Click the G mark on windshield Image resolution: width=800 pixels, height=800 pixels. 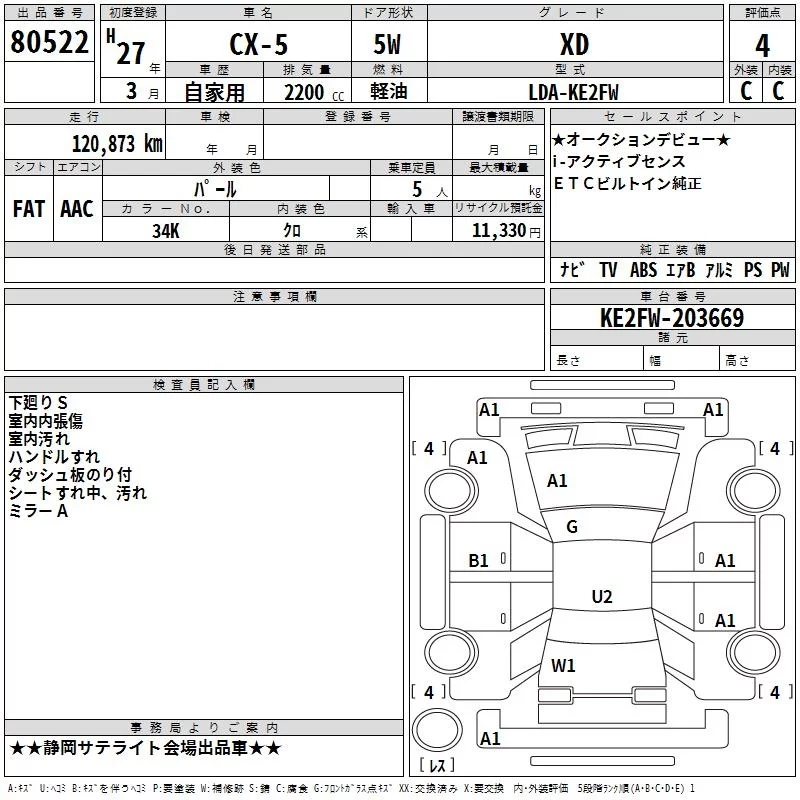[571, 526]
